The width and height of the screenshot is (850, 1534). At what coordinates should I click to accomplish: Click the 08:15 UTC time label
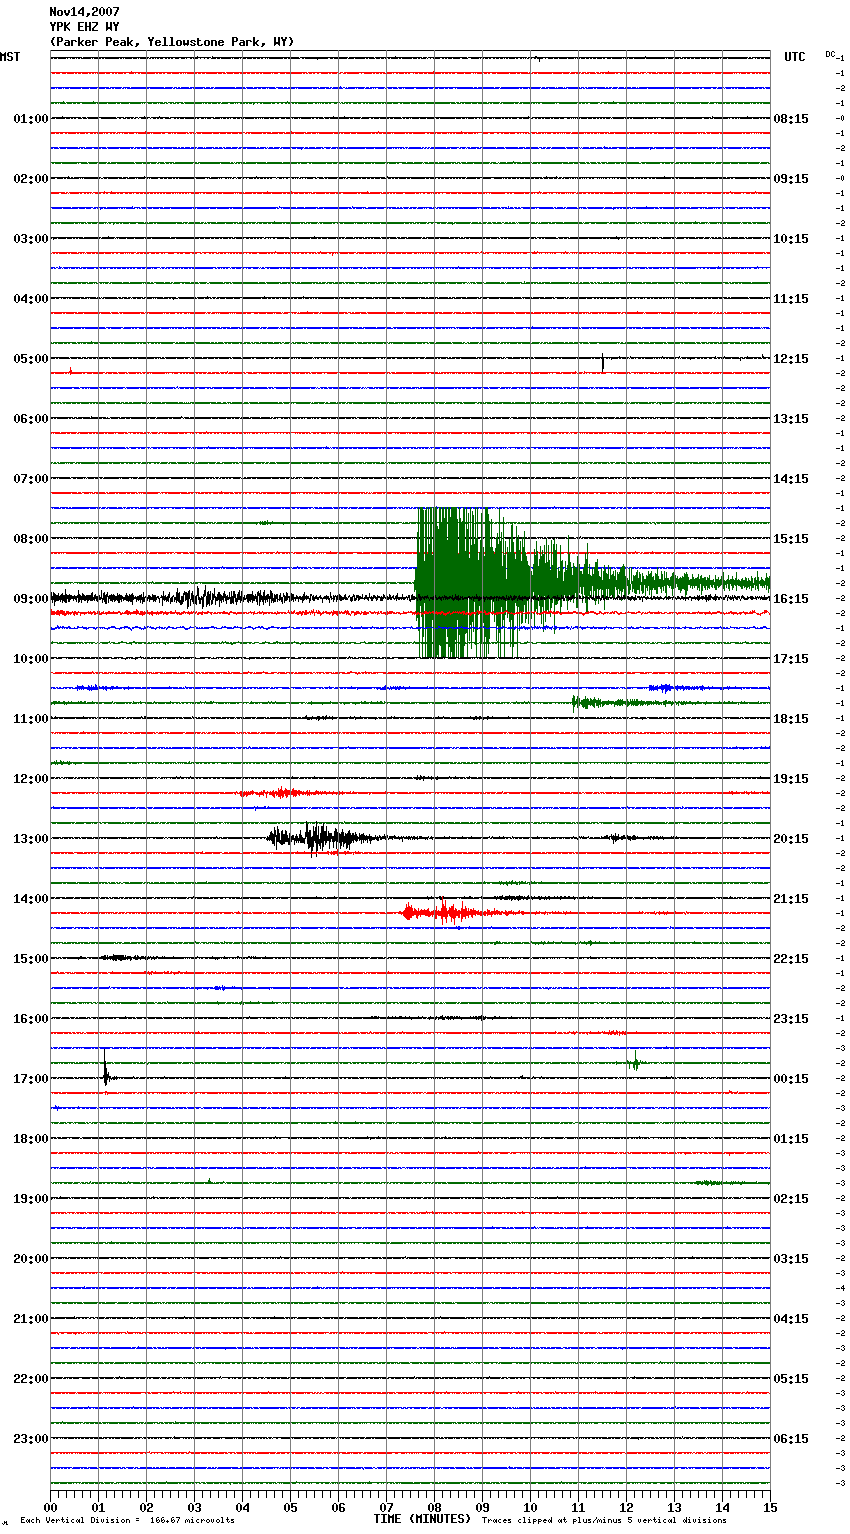(791, 119)
